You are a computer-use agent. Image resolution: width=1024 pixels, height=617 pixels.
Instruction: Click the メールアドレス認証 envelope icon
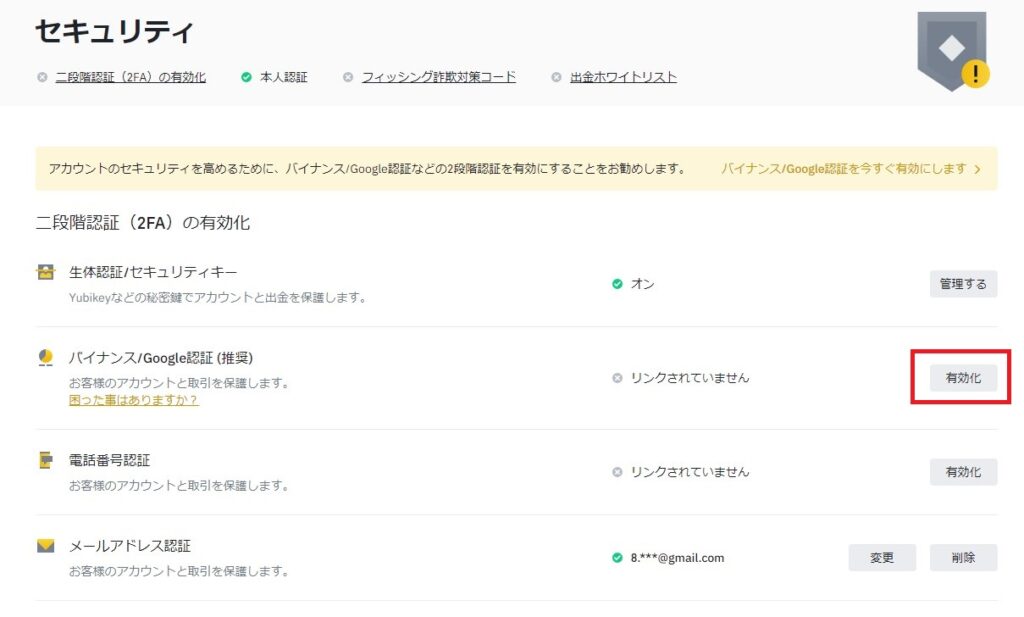[x=46, y=545]
